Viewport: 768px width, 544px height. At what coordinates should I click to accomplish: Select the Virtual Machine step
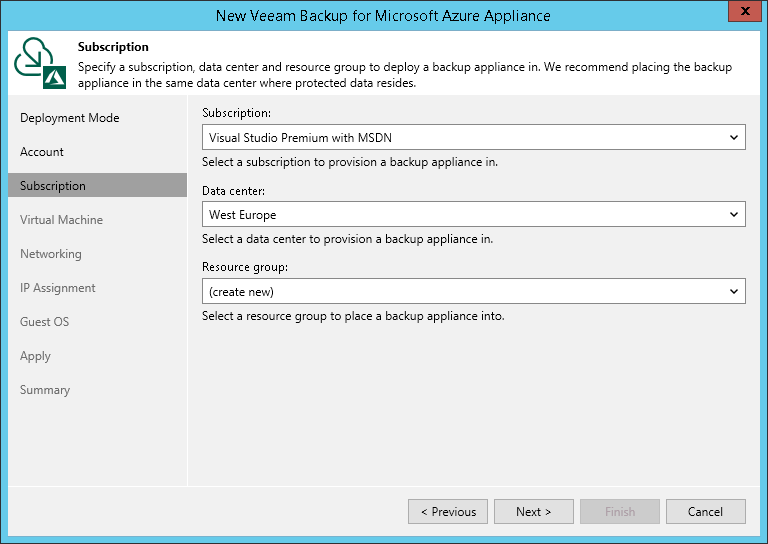61,220
